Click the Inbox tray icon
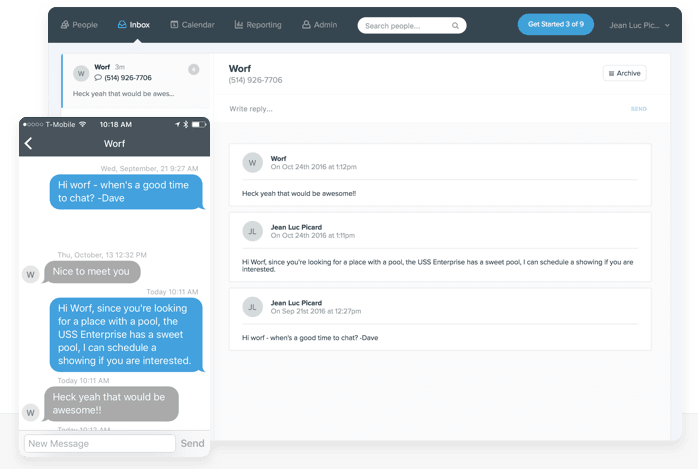 click(x=122, y=25)
